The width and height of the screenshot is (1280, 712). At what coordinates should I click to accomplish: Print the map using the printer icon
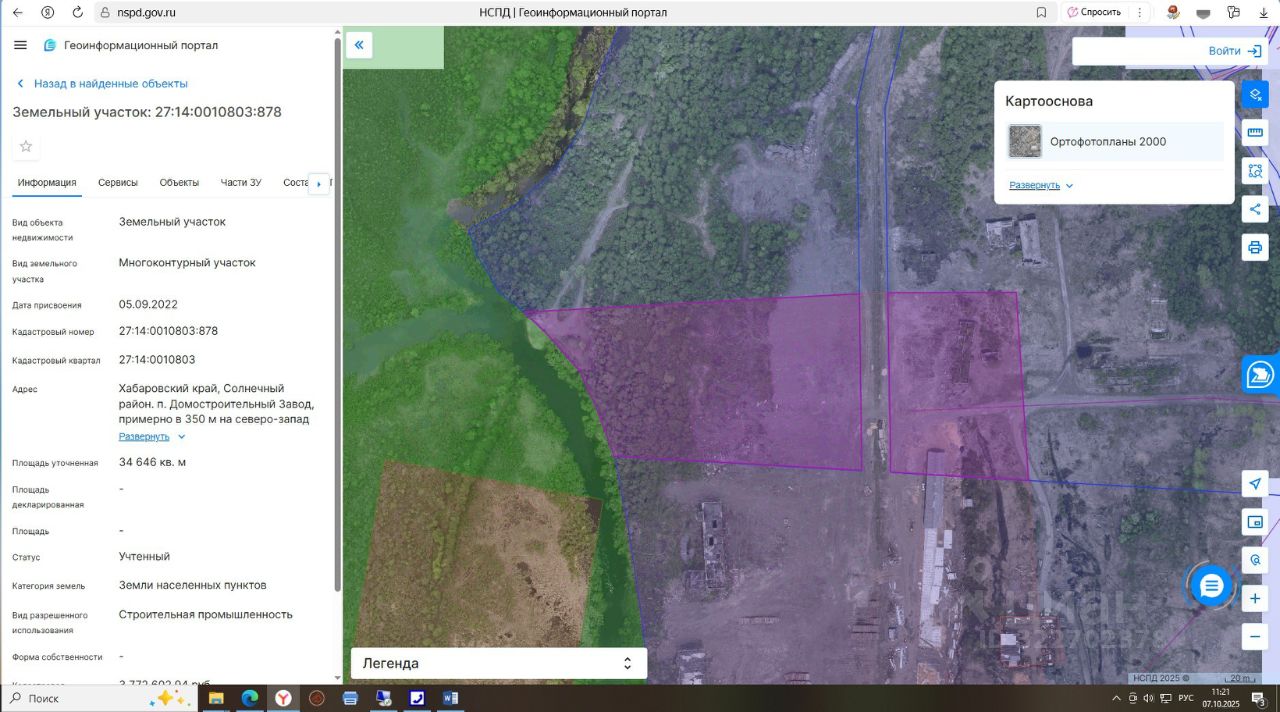1255,247
